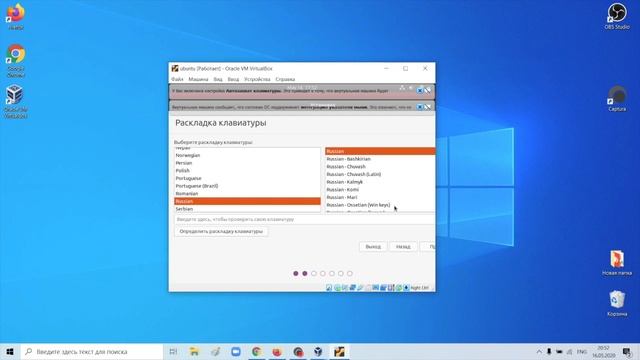
Task: Suppress the mouse integration notification permanently
Action: [x=427, y=107]
